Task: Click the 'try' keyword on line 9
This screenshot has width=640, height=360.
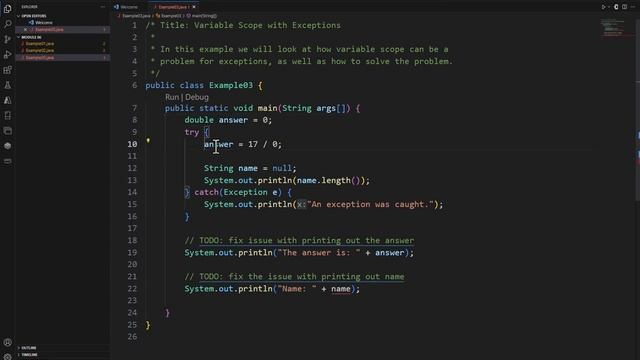Action: coord(191,132)
